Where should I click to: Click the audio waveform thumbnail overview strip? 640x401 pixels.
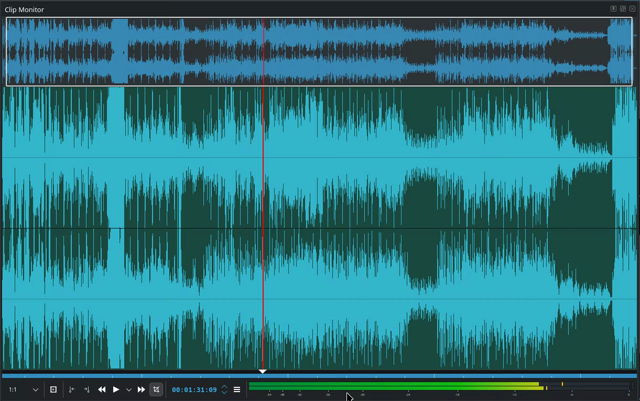click(x=320, y=52)
